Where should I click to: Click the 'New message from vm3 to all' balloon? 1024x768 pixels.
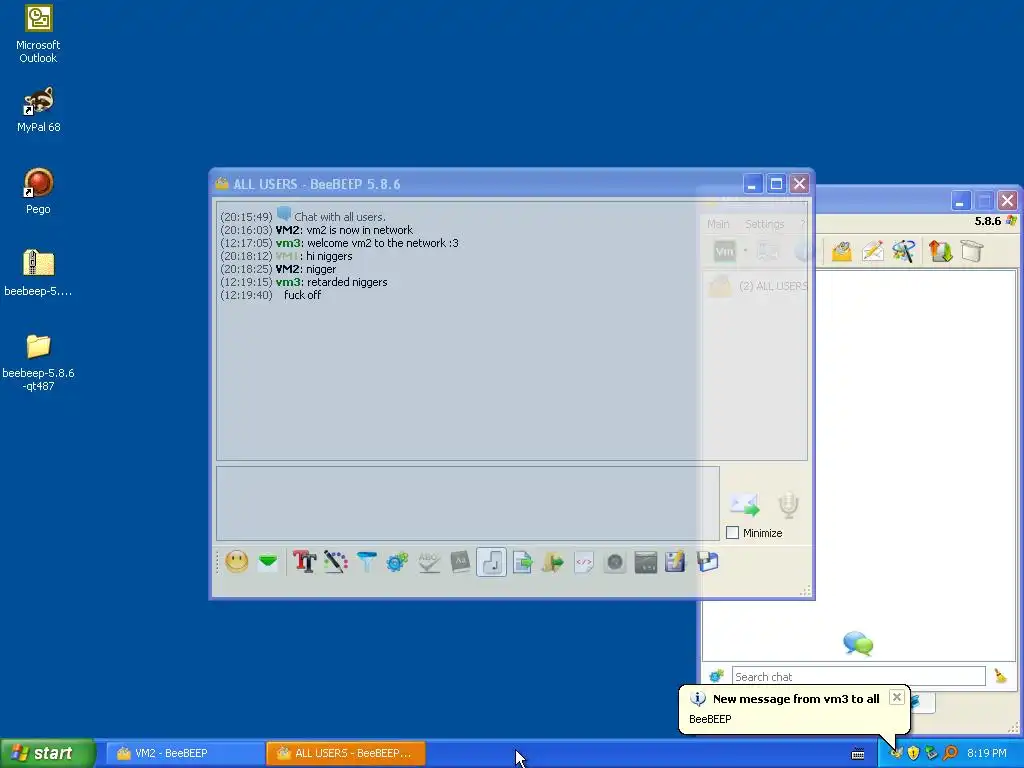(795, 699)
